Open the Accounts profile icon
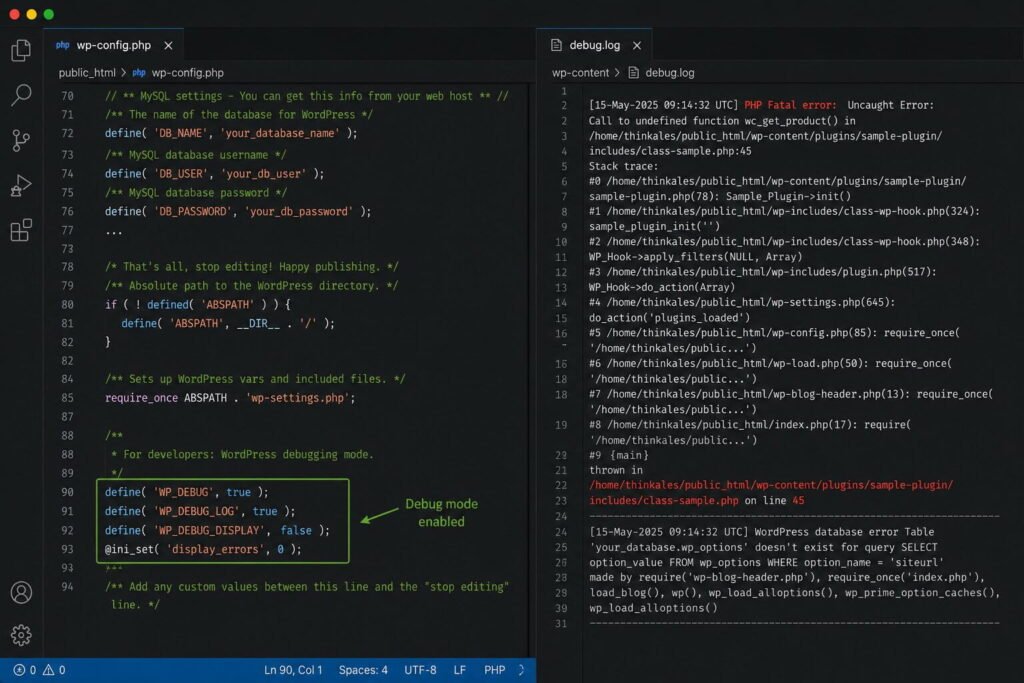This screenshot has width=1024, height=683. coord(21,592)
